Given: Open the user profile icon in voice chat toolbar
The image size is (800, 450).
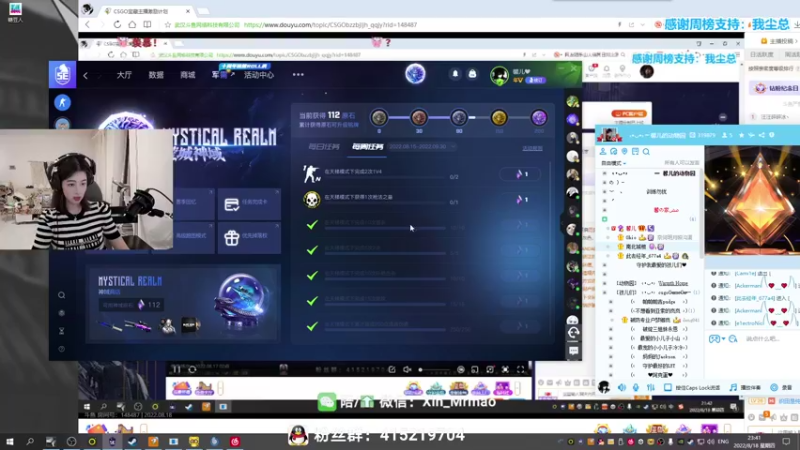Looking at the screenshot, I should [603, 152].
